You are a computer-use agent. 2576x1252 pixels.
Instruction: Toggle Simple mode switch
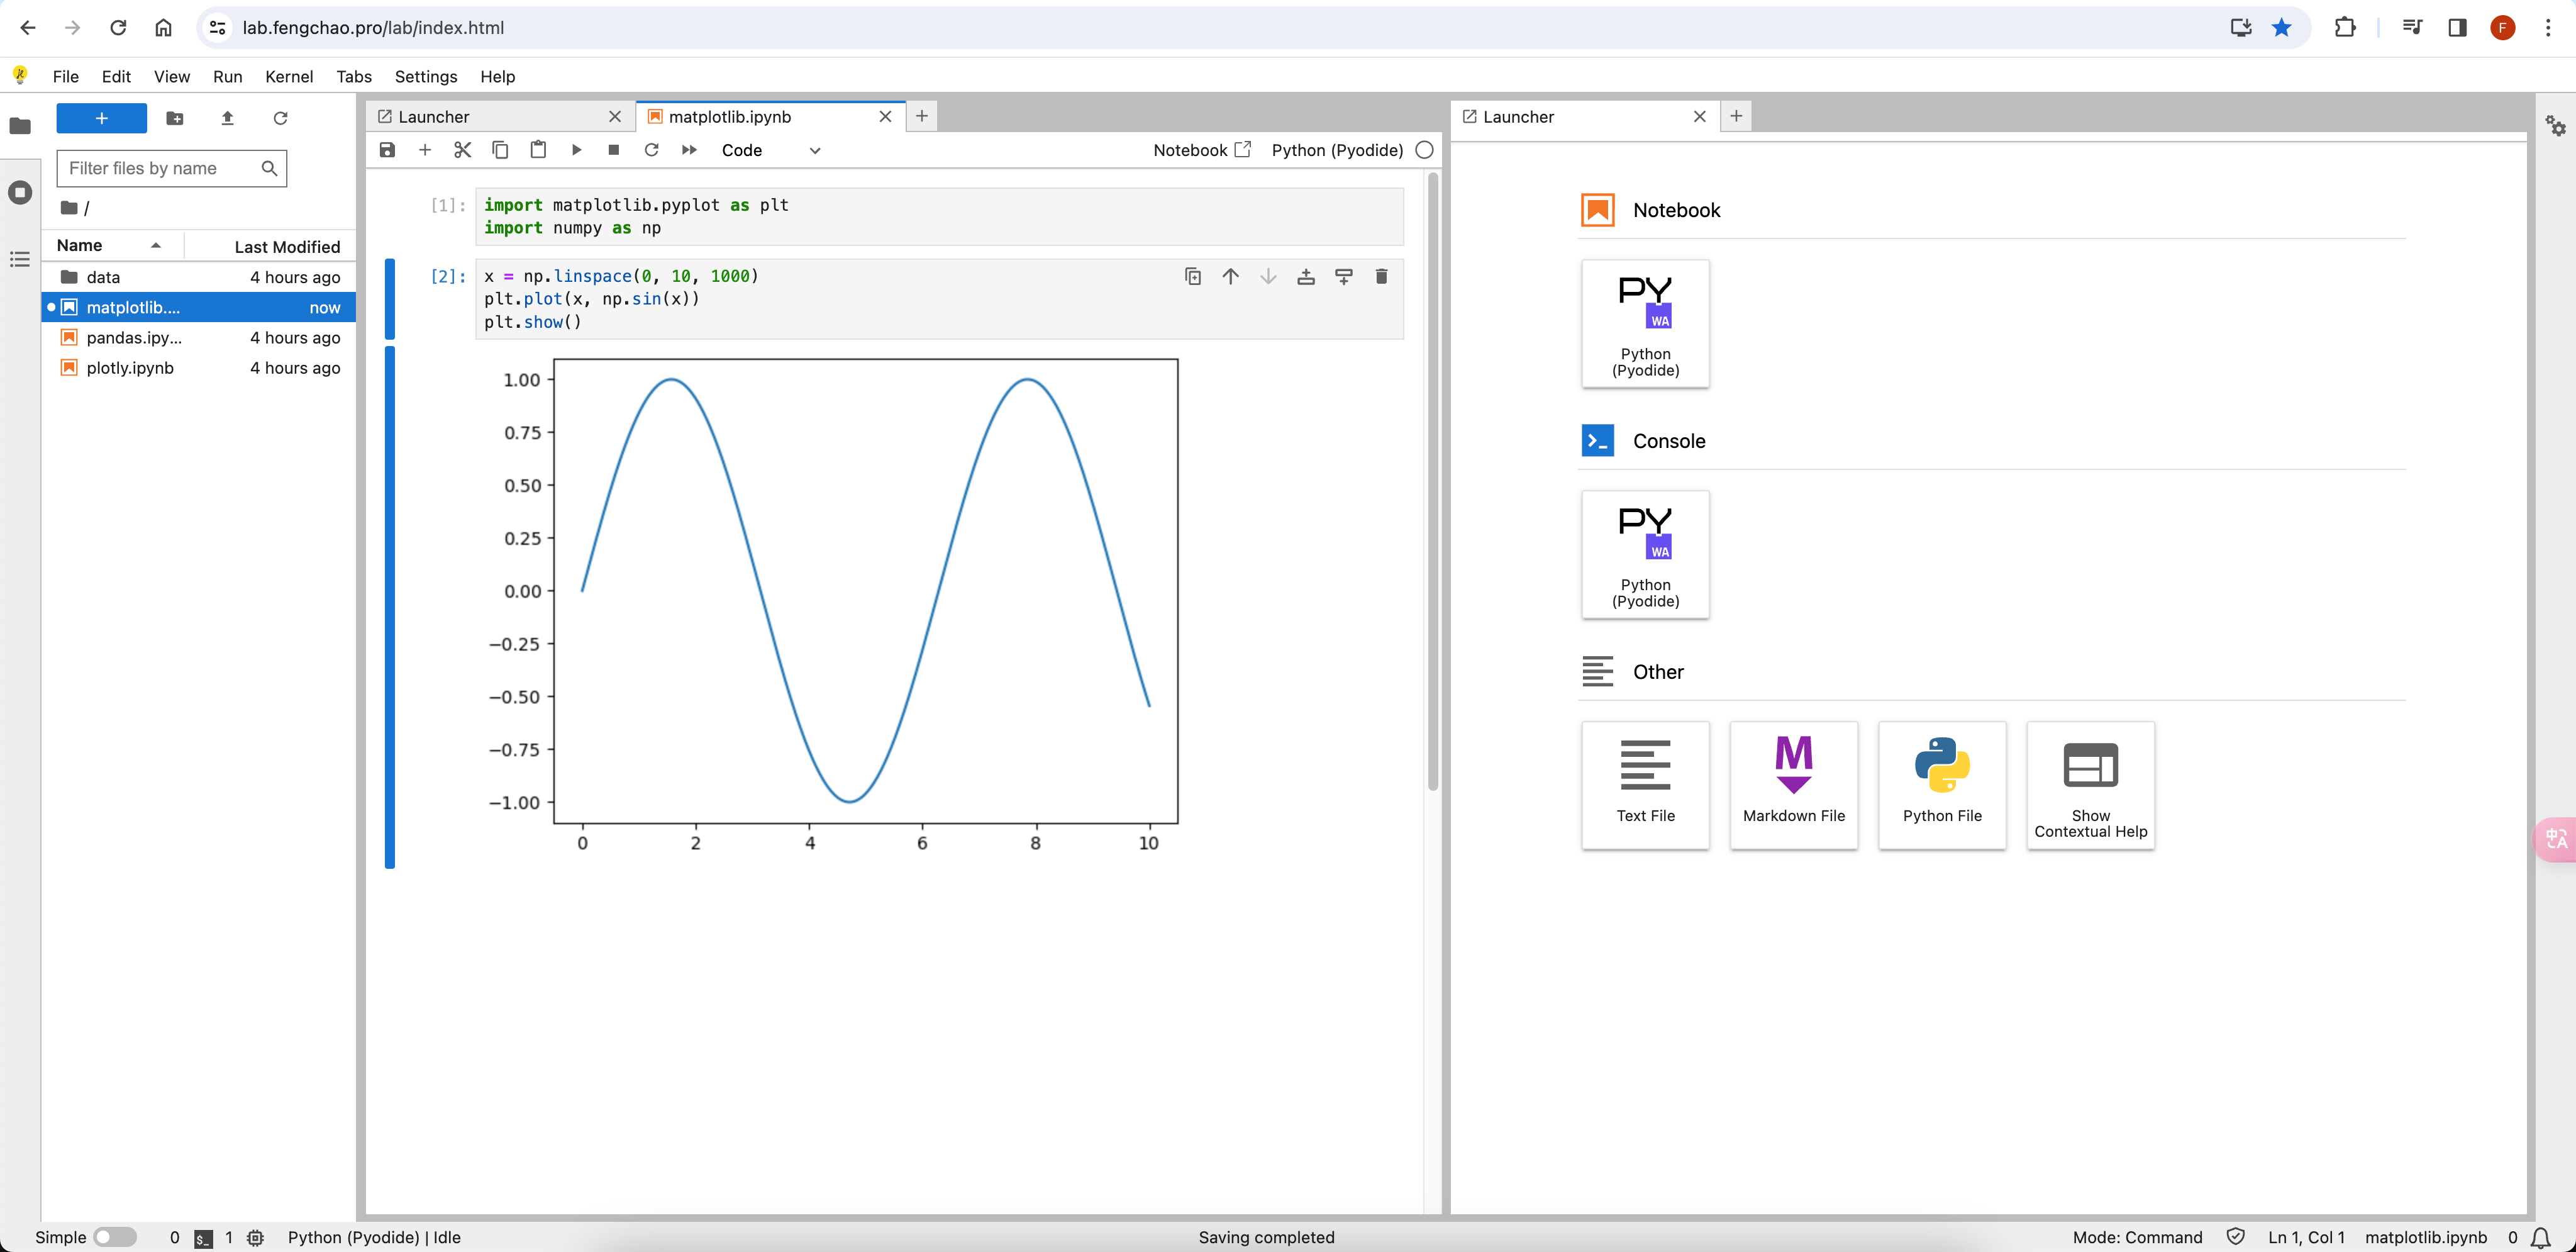click(116, 1237)
